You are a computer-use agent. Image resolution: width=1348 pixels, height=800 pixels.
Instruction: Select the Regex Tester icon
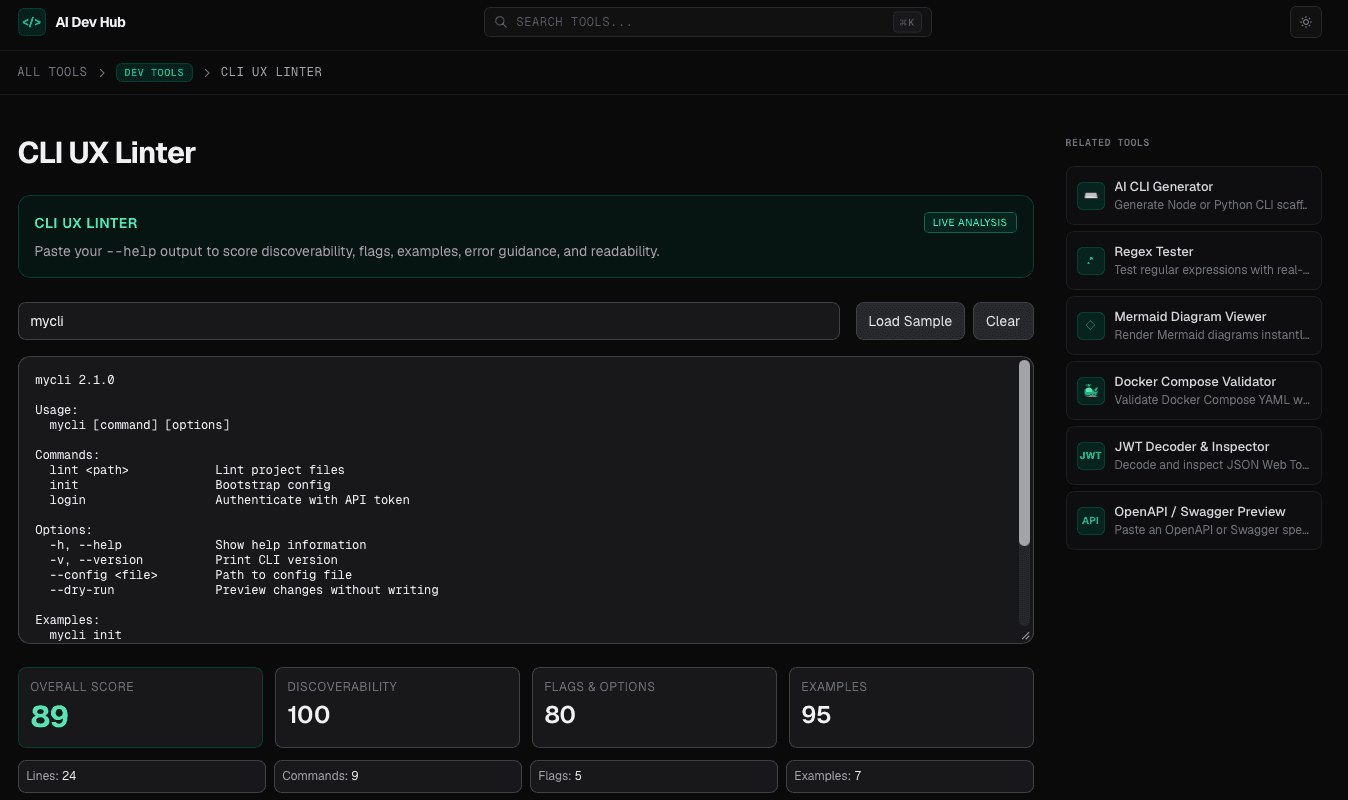tap(1090, 260)
